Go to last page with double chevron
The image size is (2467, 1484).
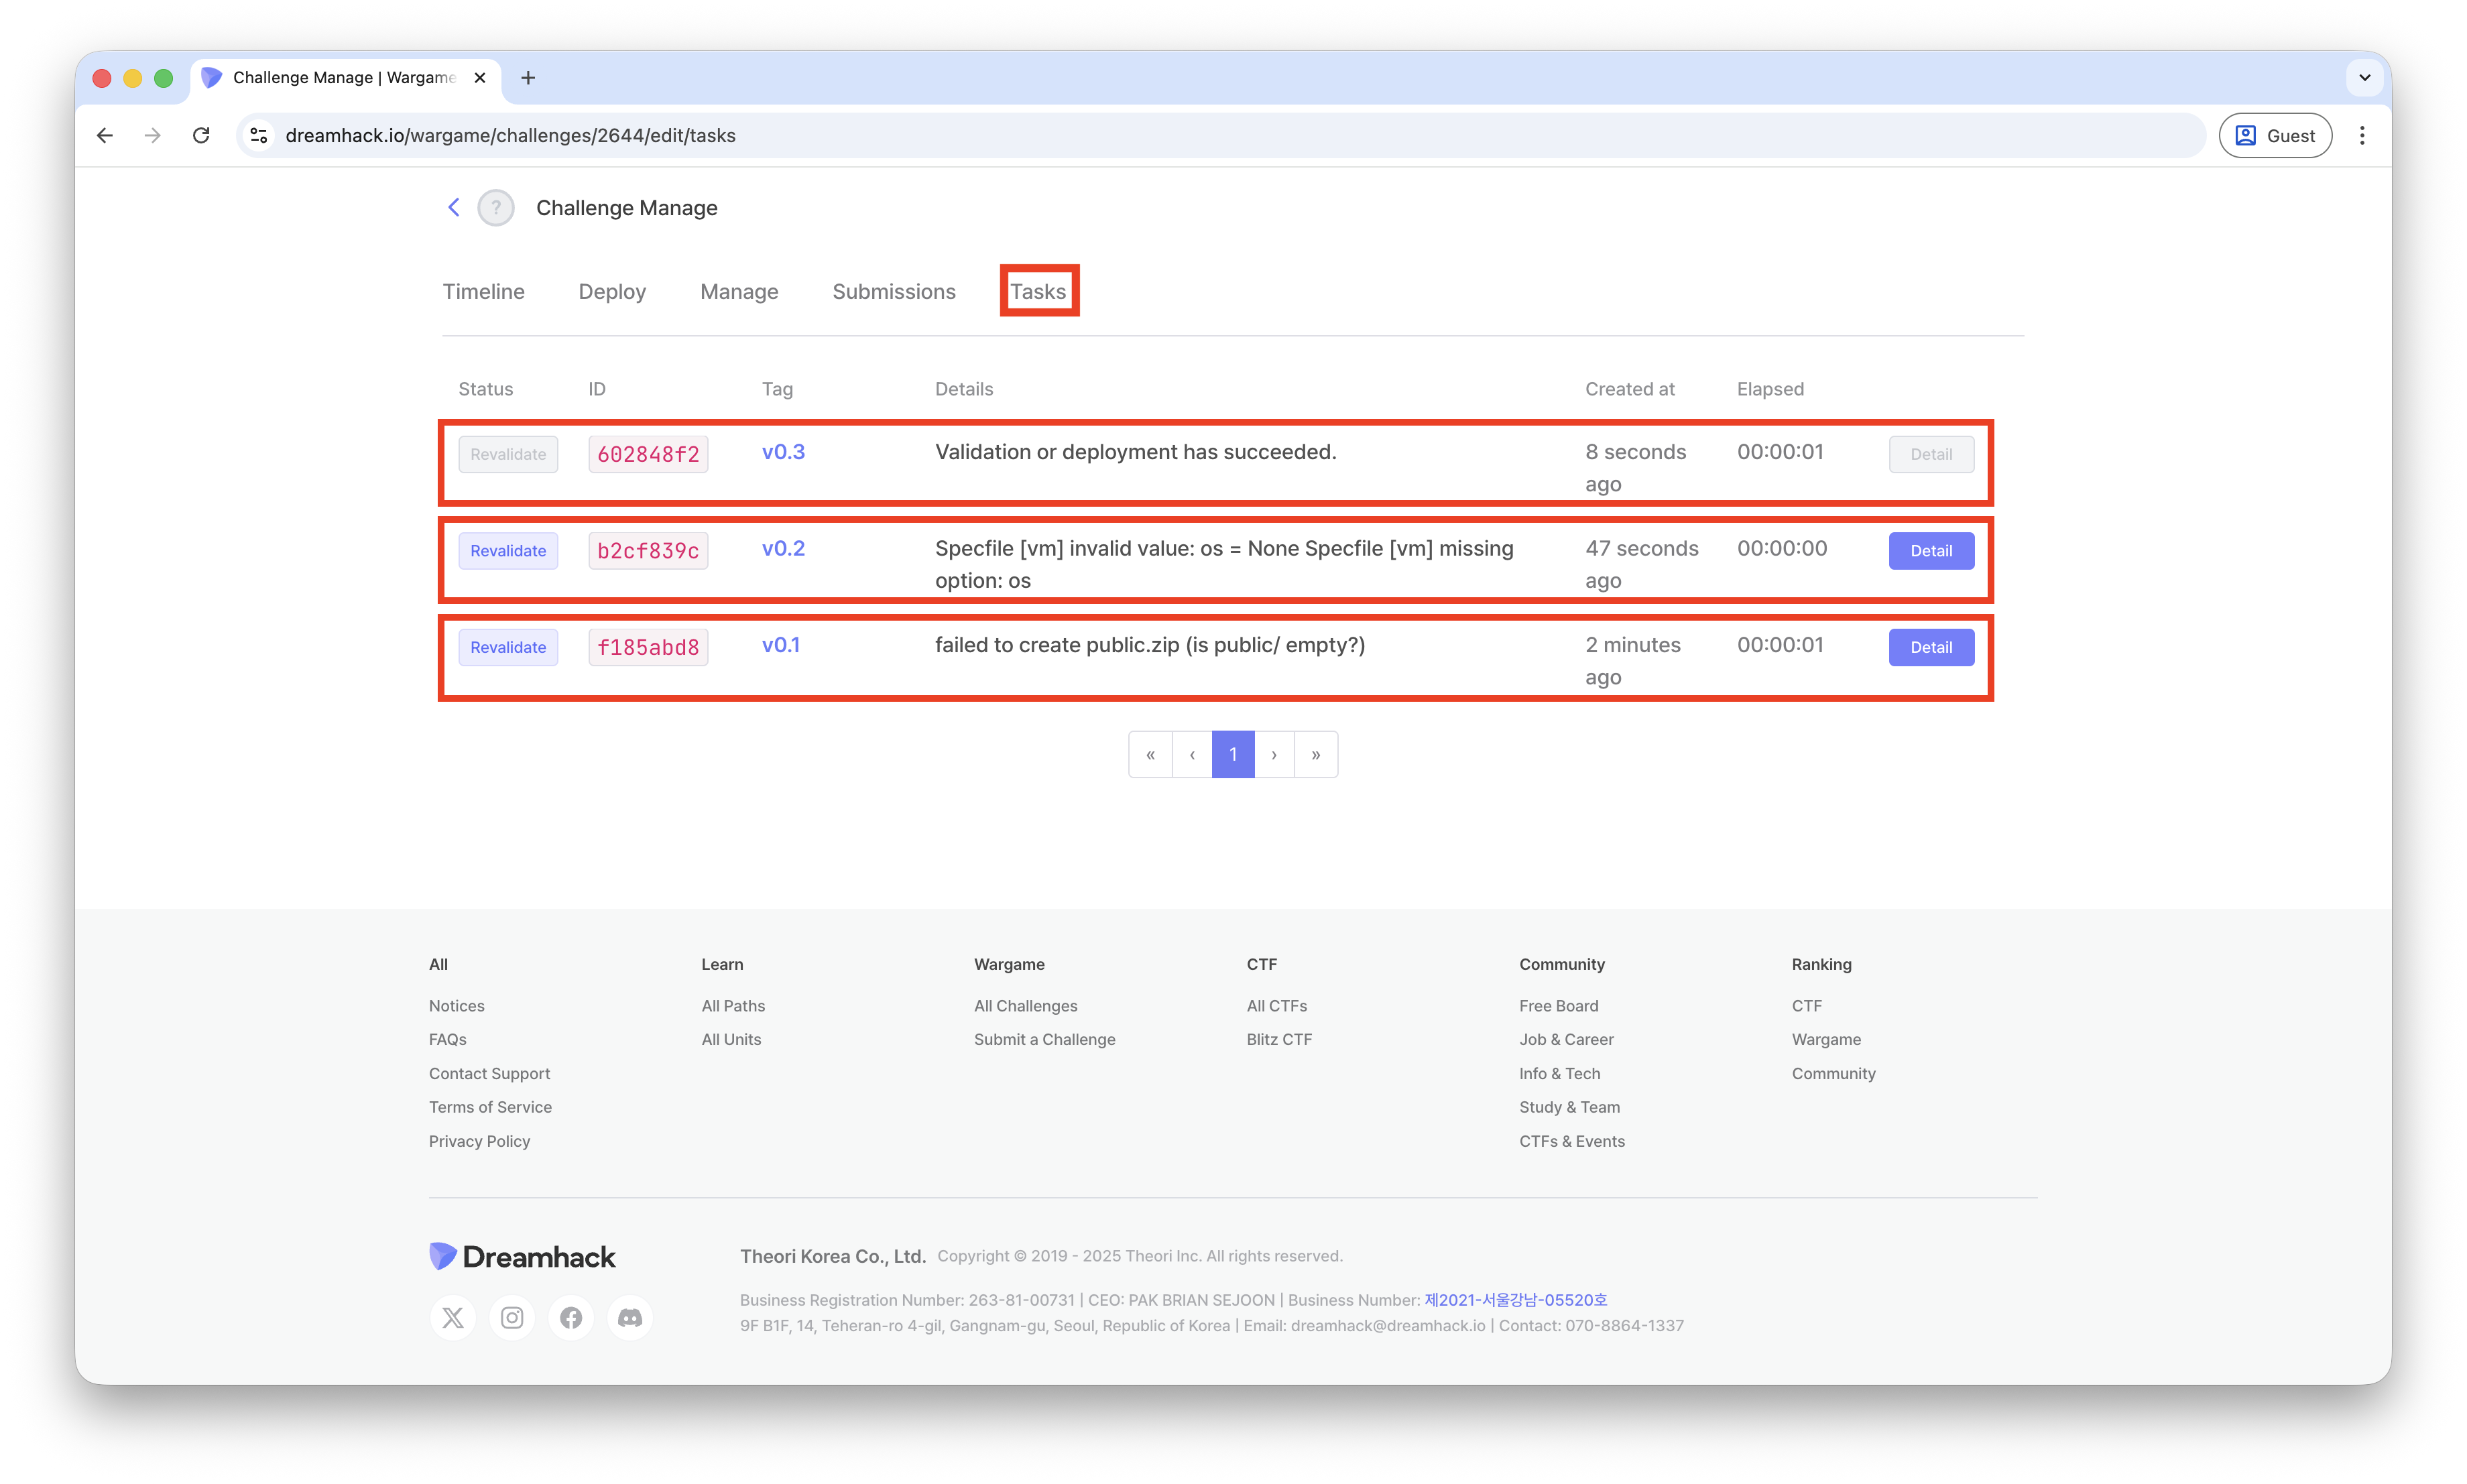[1316, 755]
